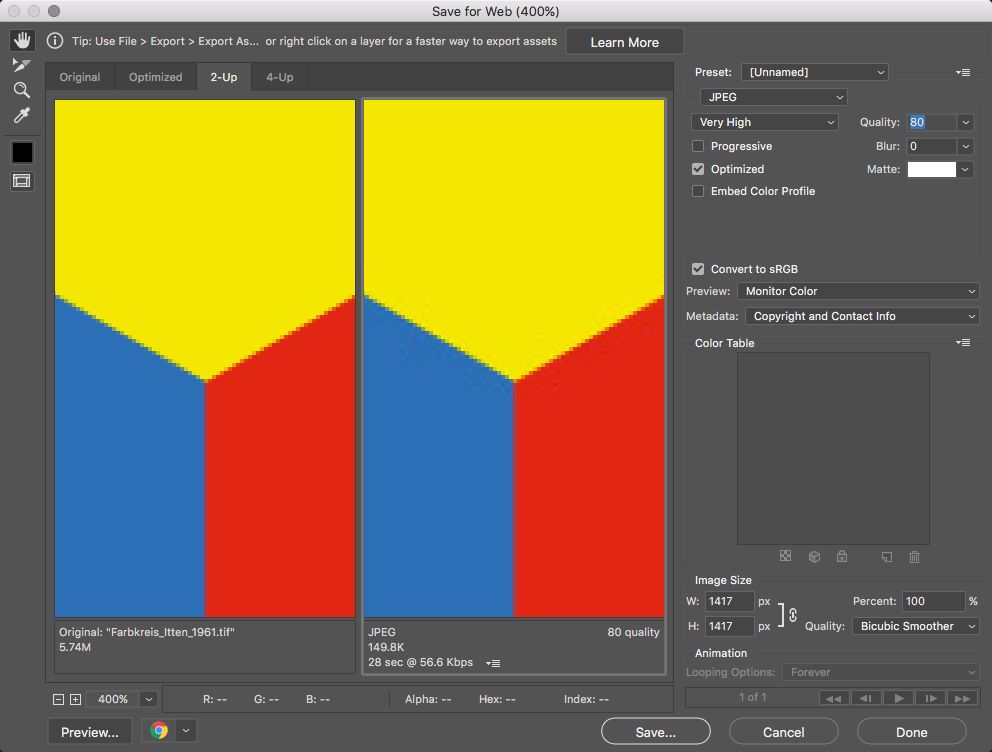Click the Chrome browser preview icon
Image resolution: width=992 pixels, height=752 pixels.
(x=159, y=731)
